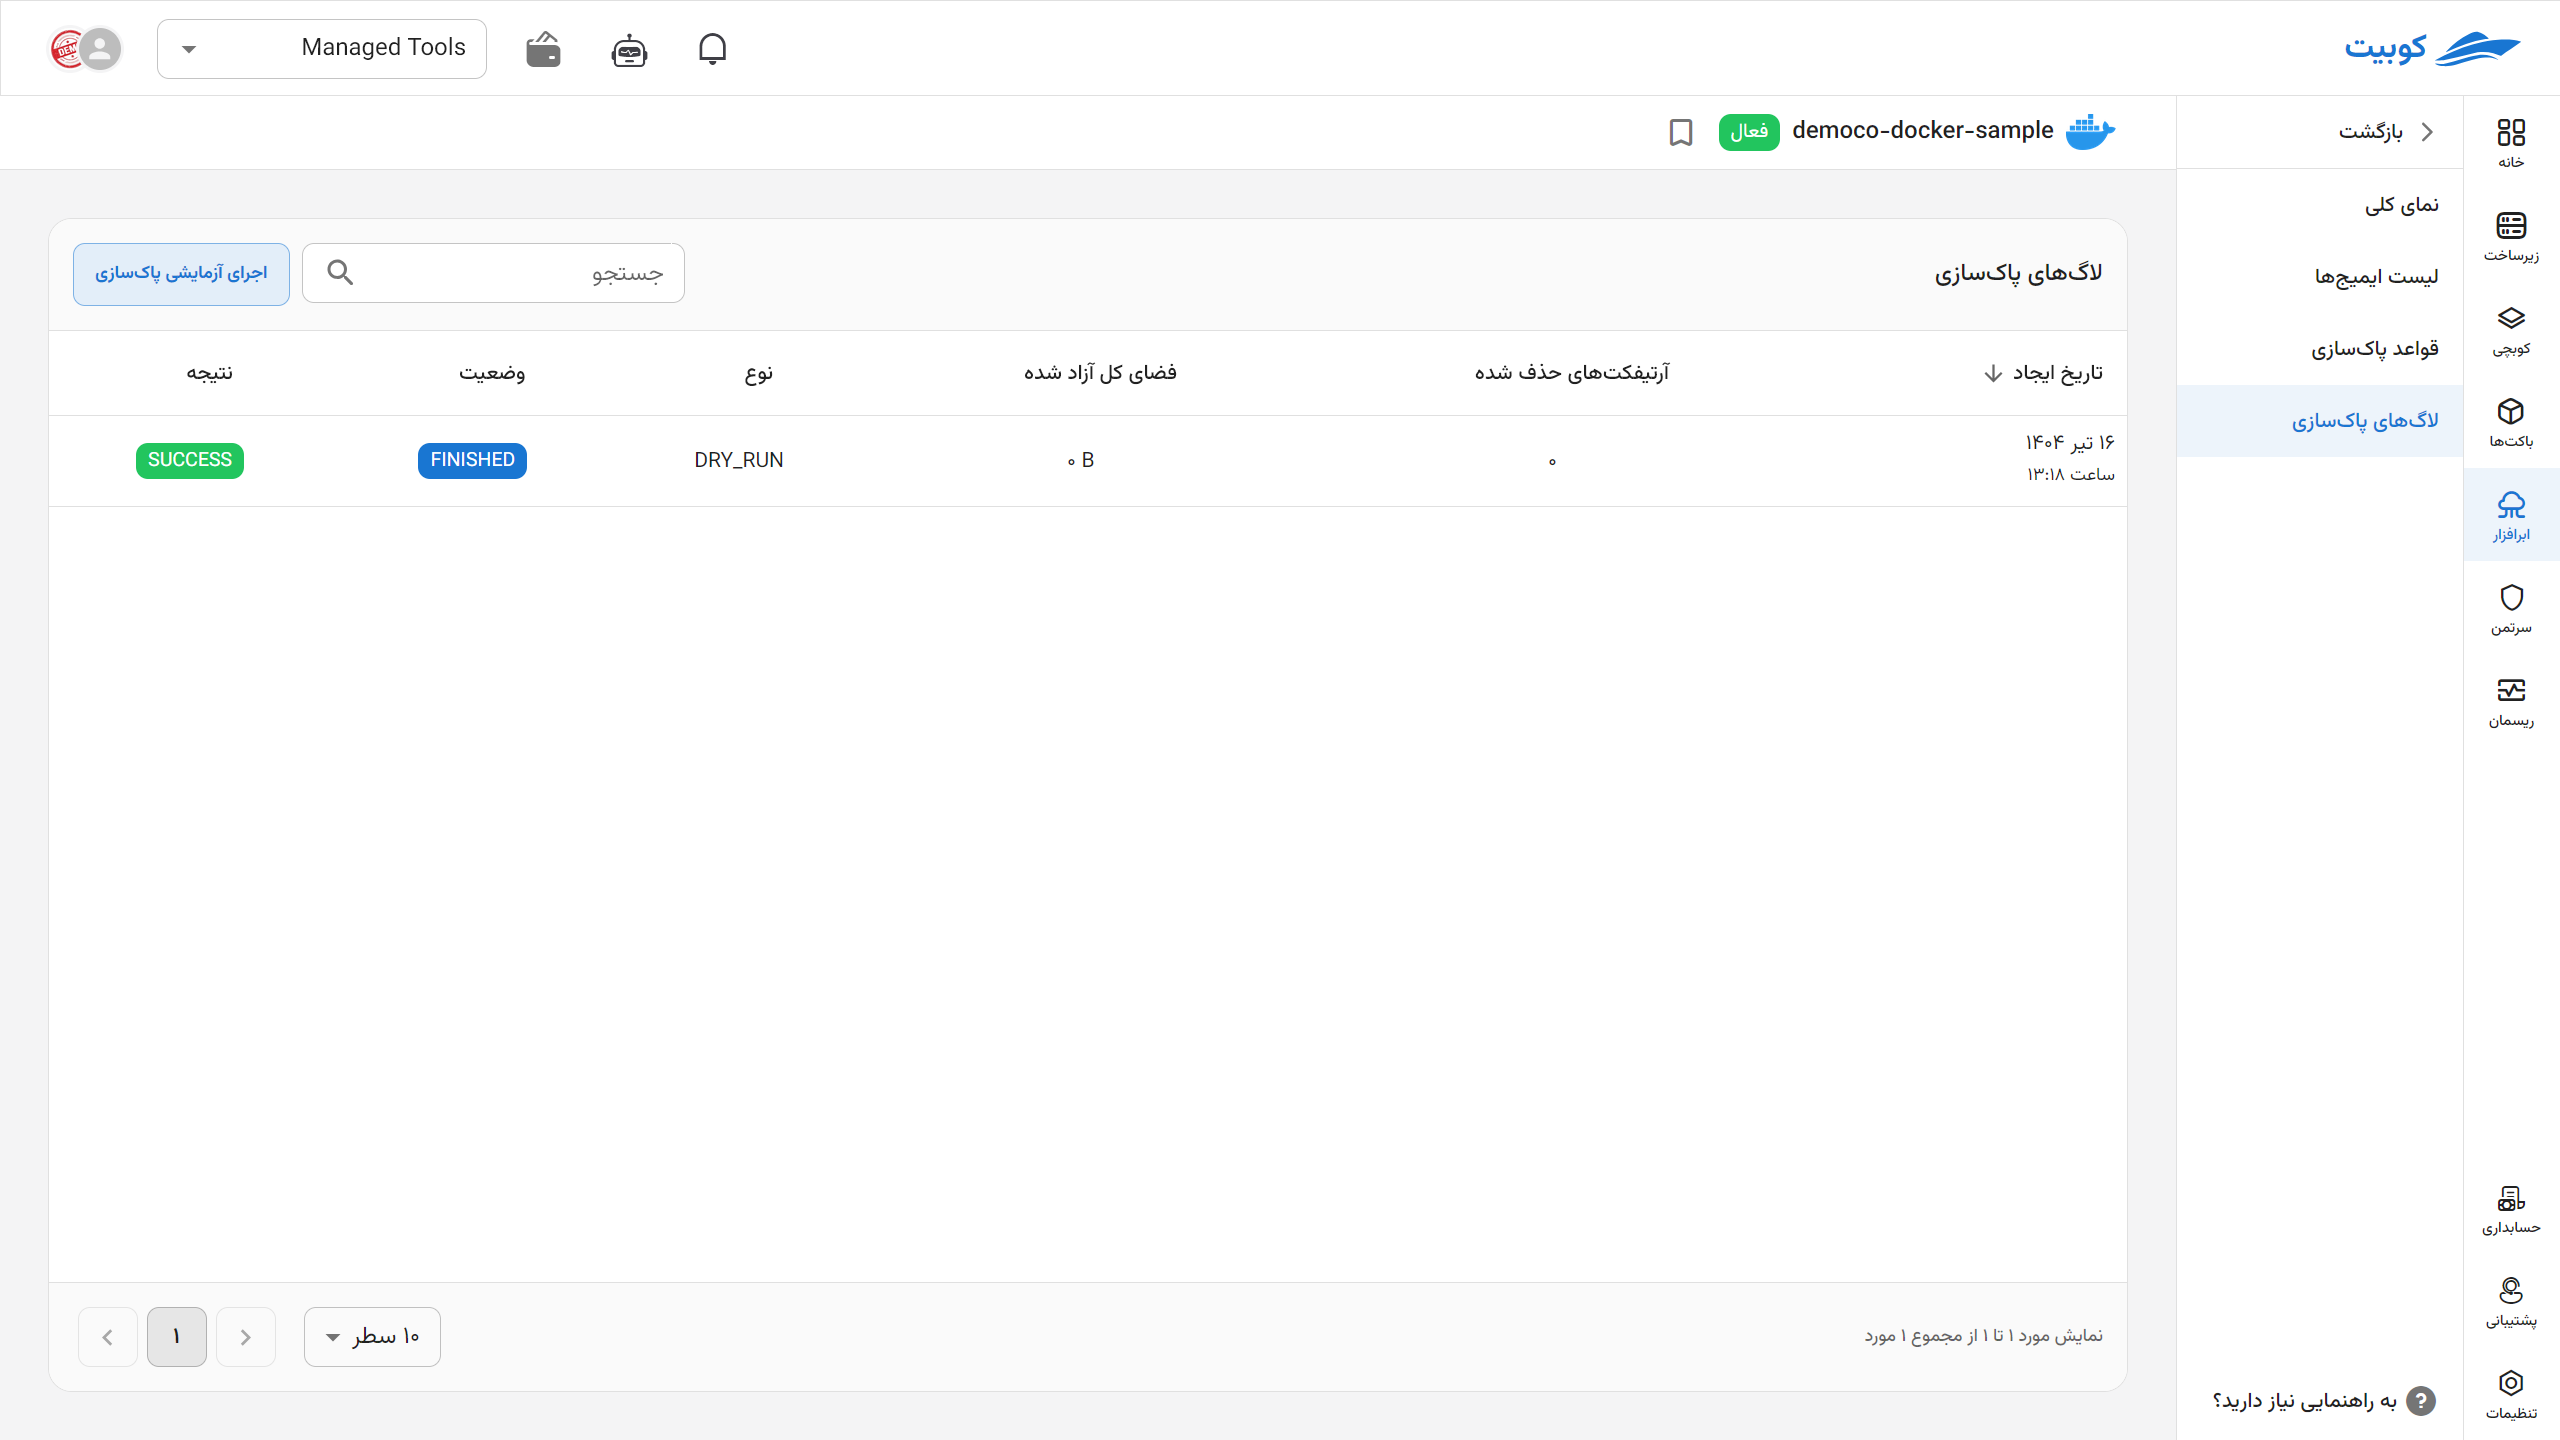Click the back chevron next to بازگشت
This screenshot has width=2560, height=1440.
click(x=2427, y=132)
